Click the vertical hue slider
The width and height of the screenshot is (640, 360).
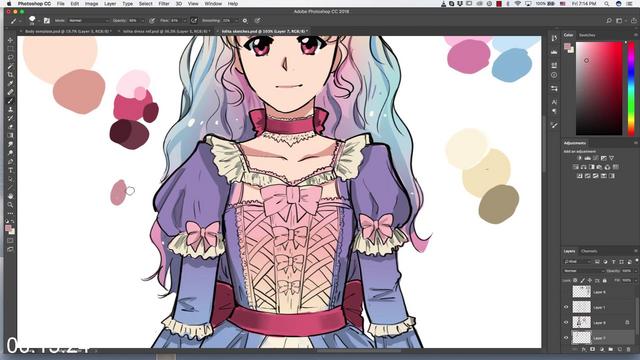coord(631,88)
